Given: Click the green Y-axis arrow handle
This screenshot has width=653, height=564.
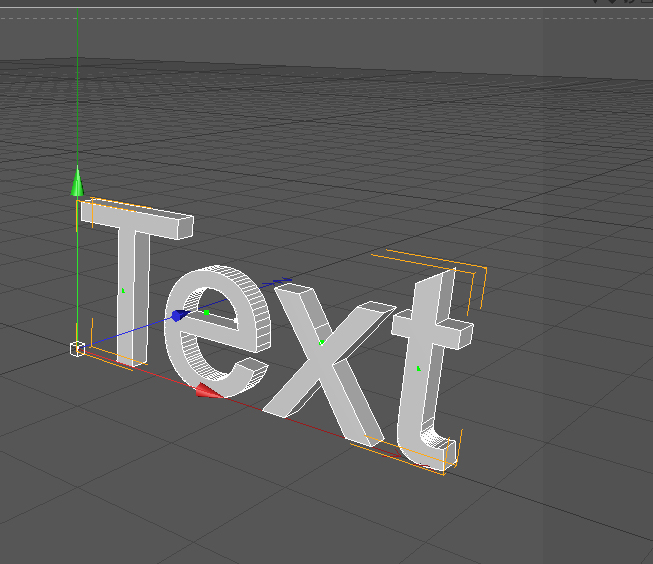Looking at the screenshot, I should 77,183.
